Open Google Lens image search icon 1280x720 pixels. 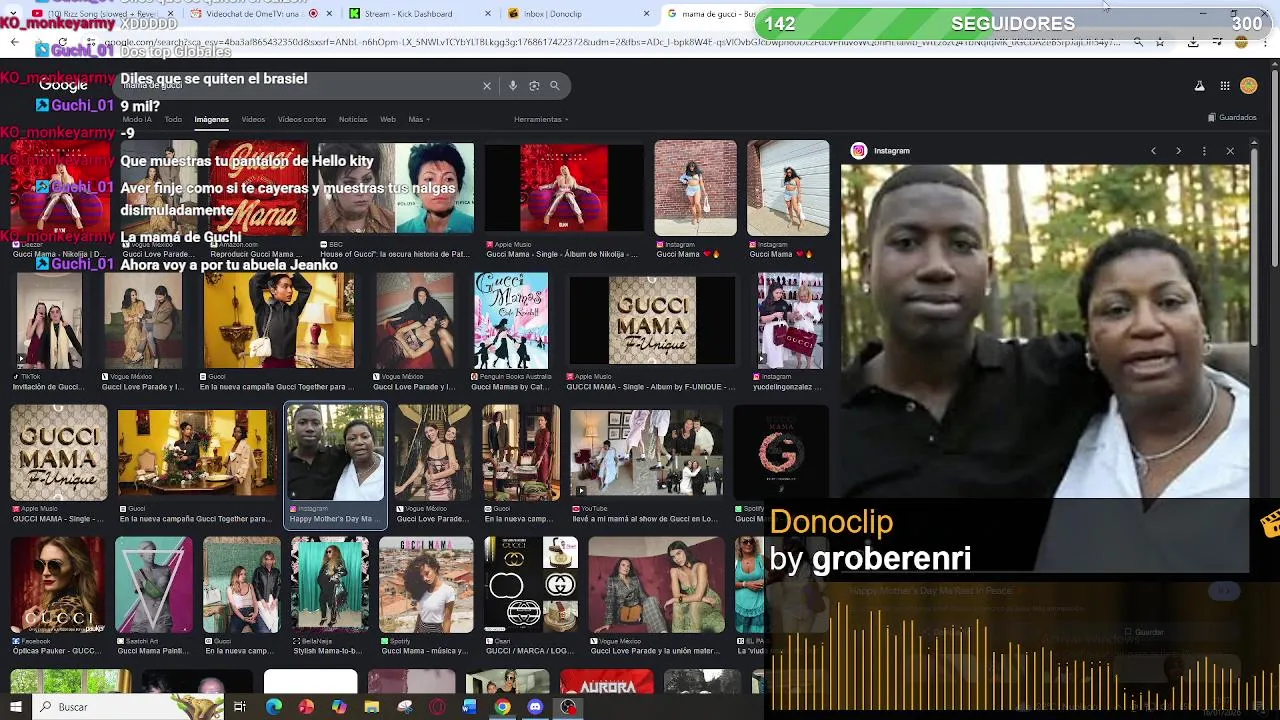point(534,86)
